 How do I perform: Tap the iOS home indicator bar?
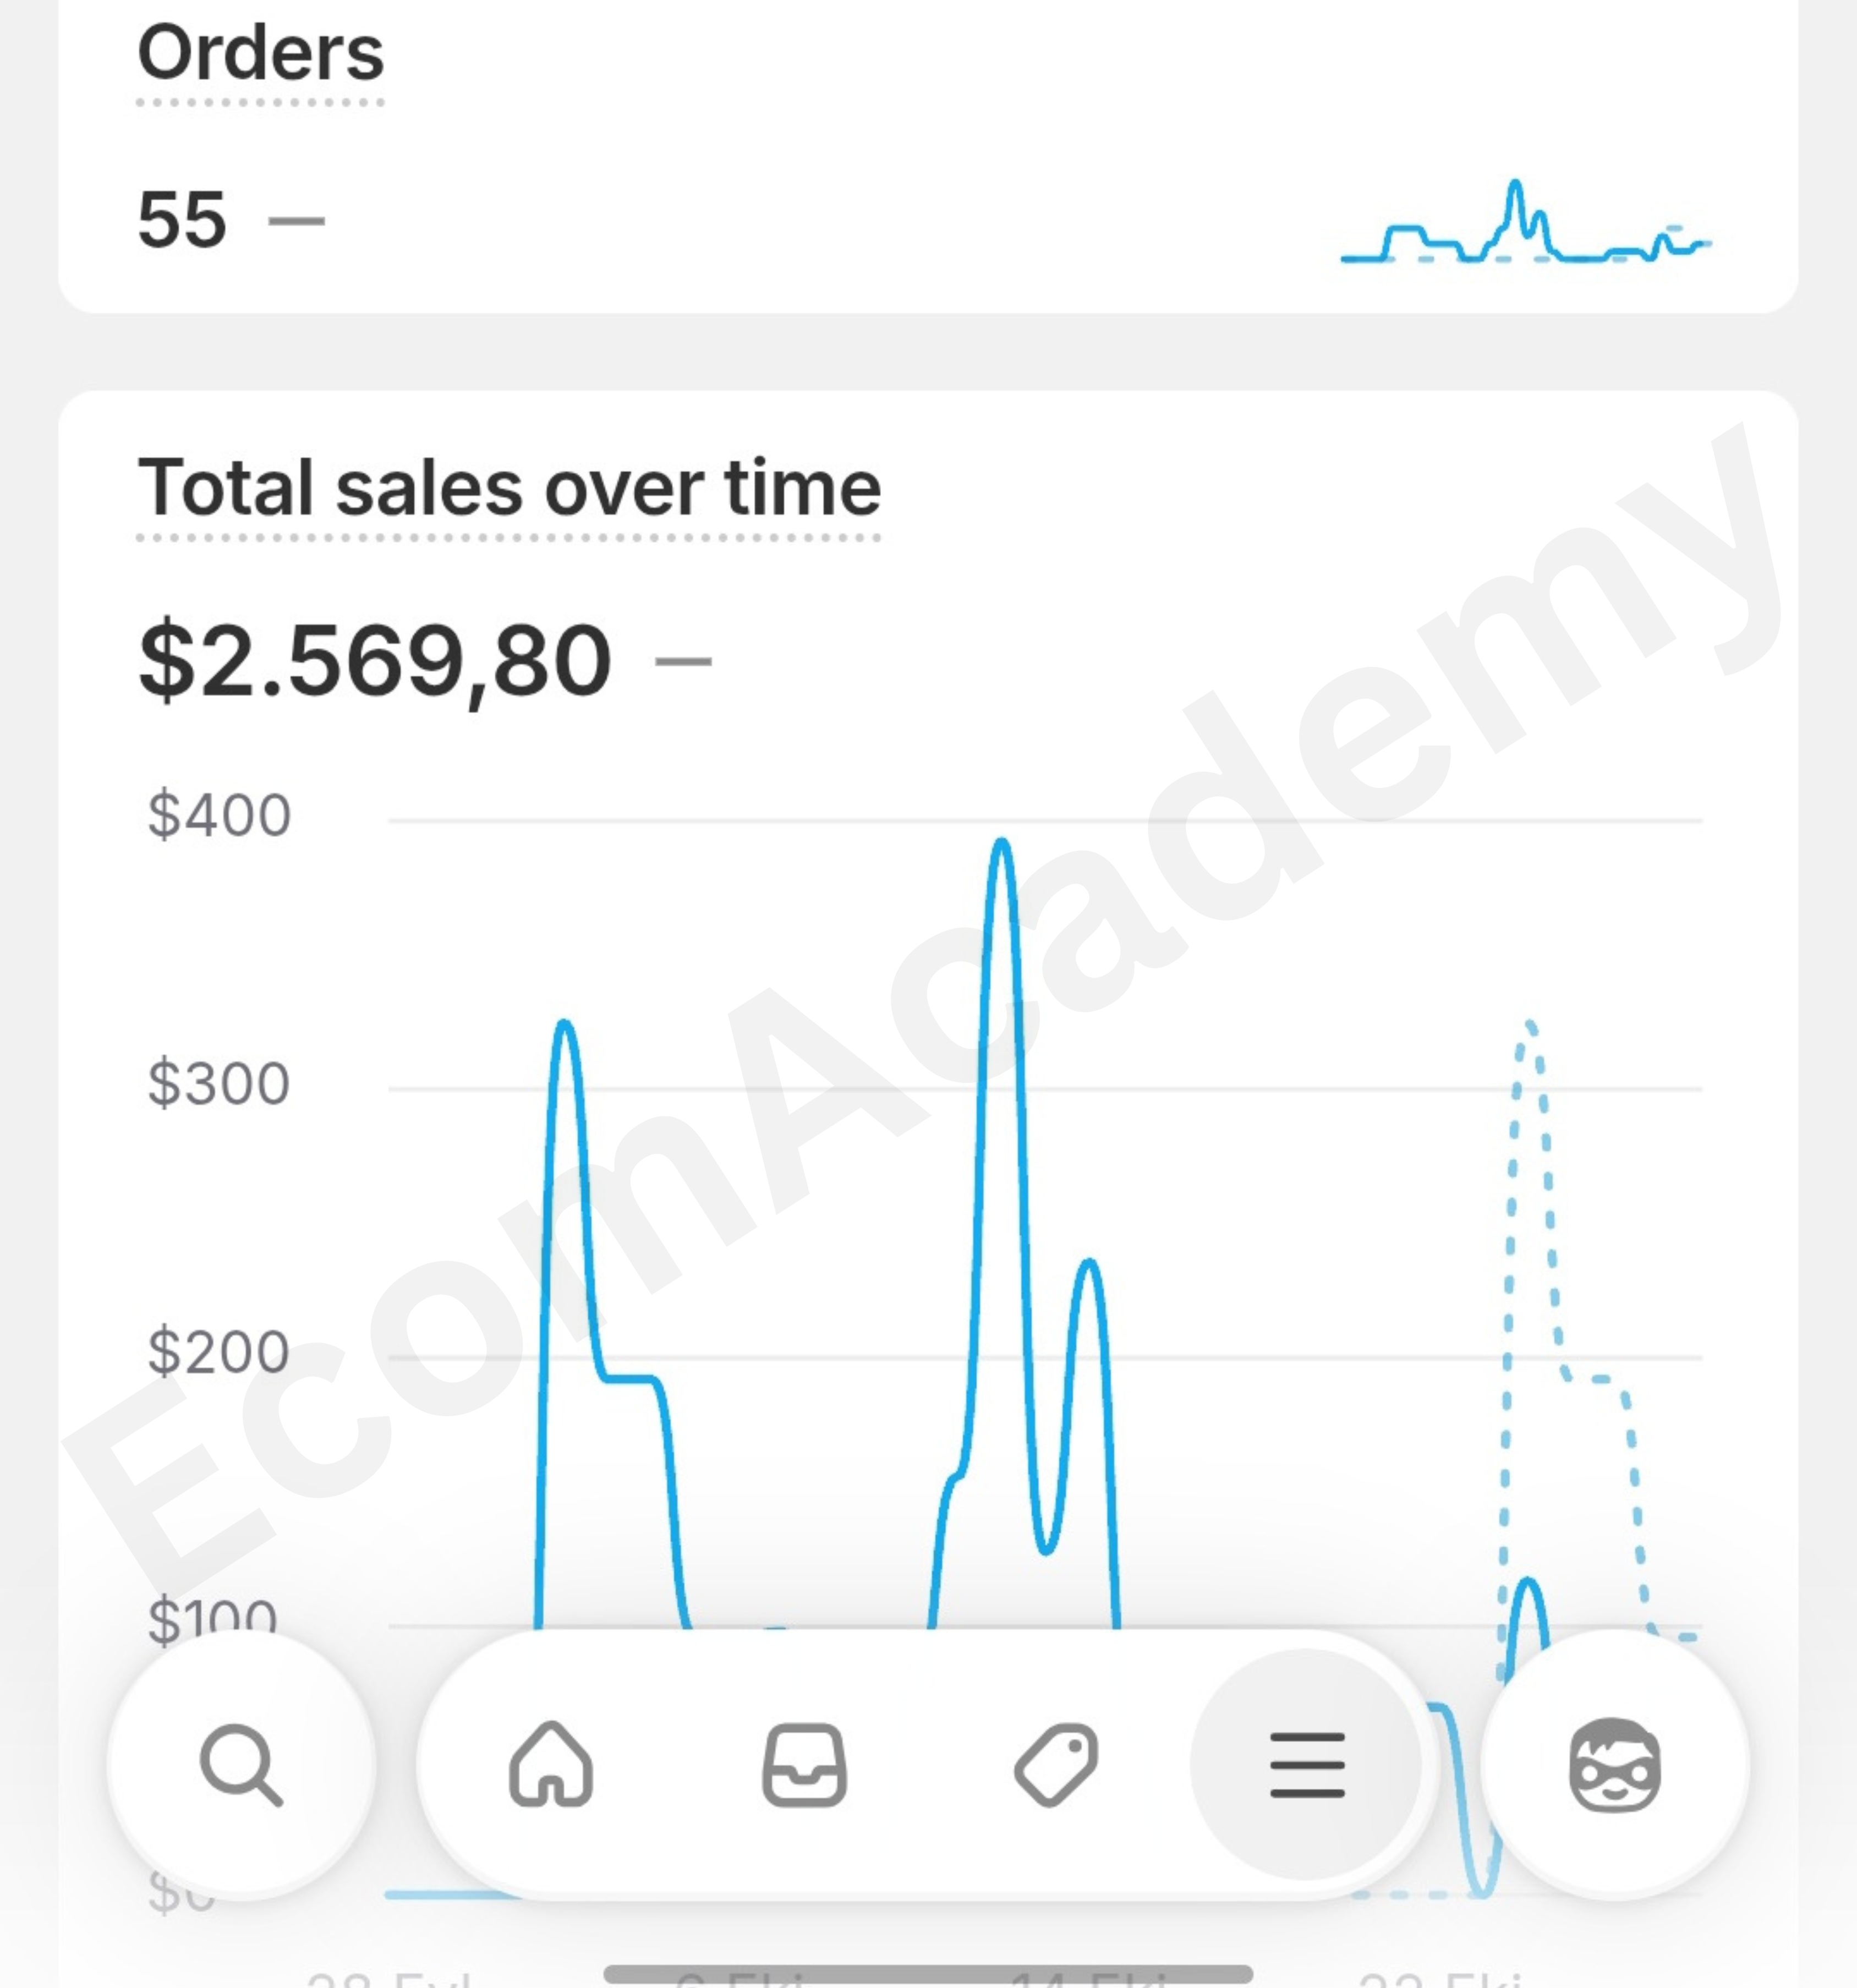pyautogui.click(x=928, y=1974)
